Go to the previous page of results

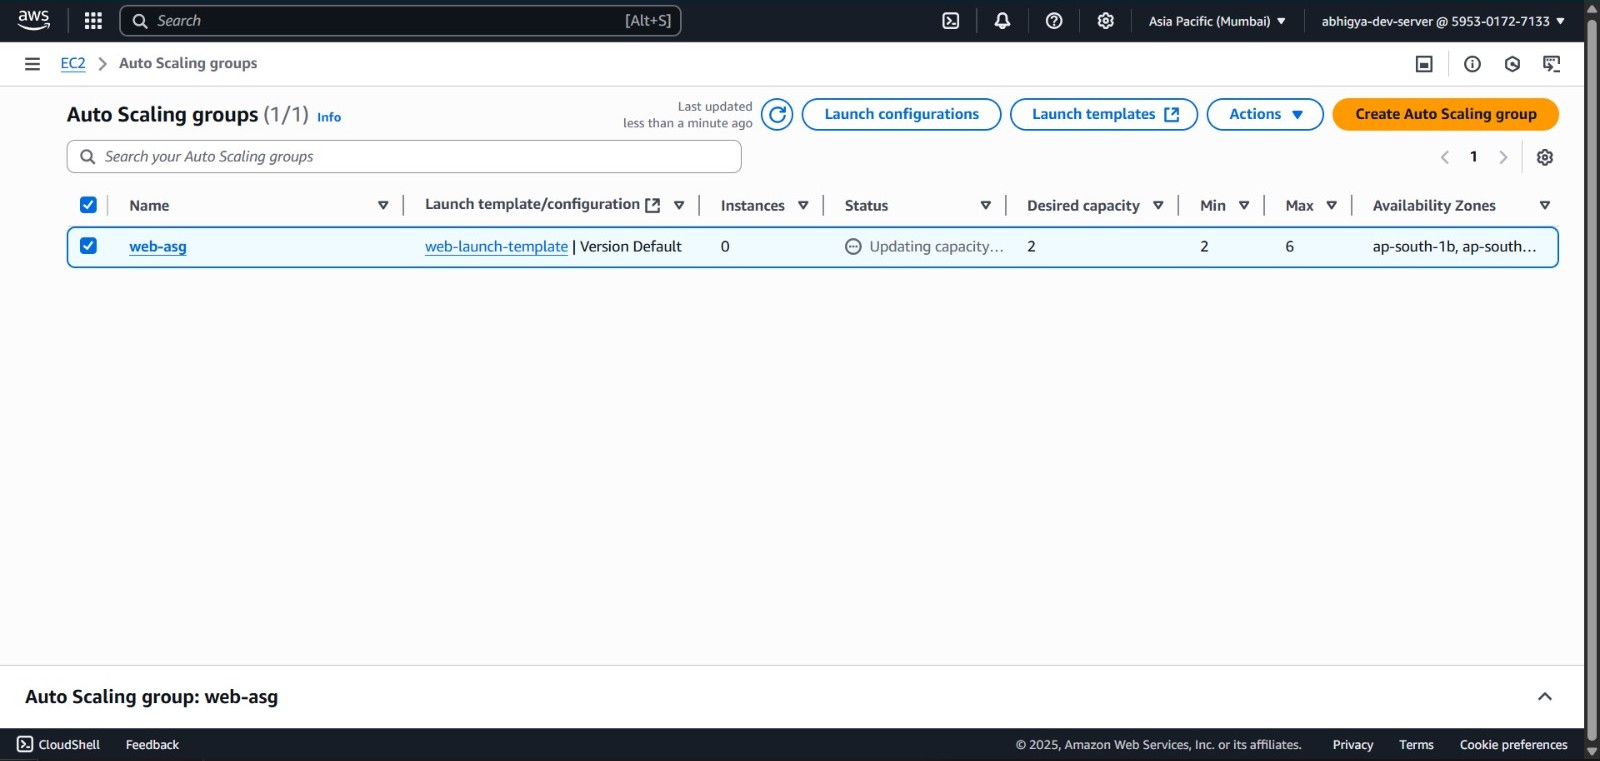tap(1445, 157)
